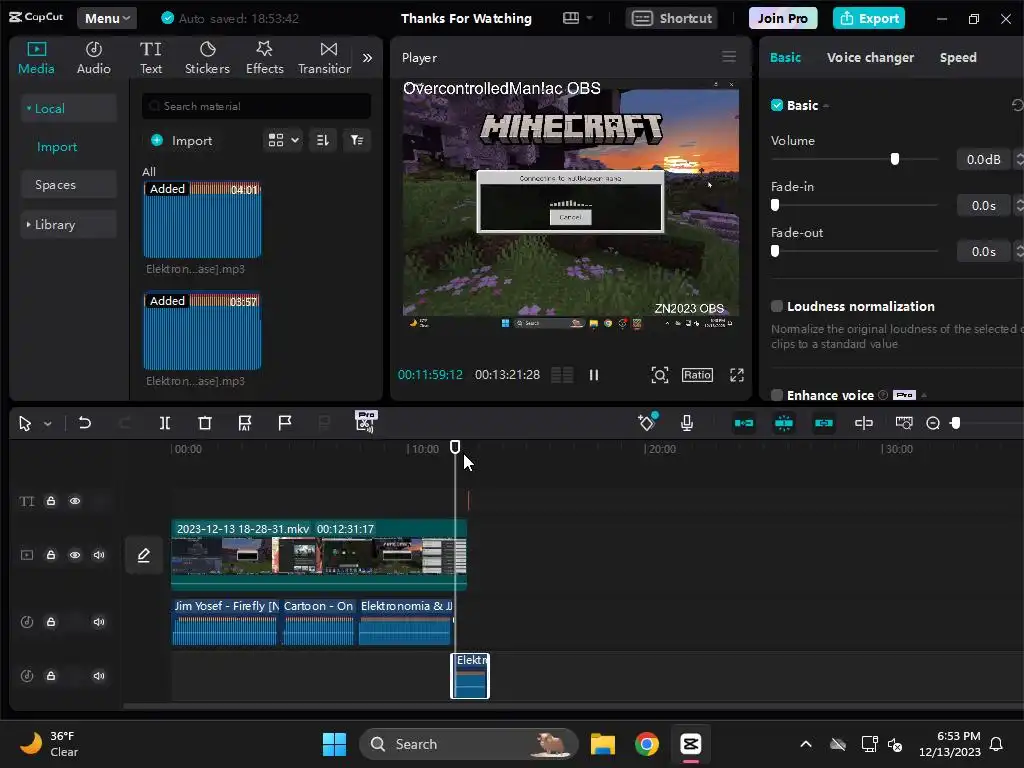1024x768 pixels.
Task: Open the Transition panel
Action: point(325,58)
